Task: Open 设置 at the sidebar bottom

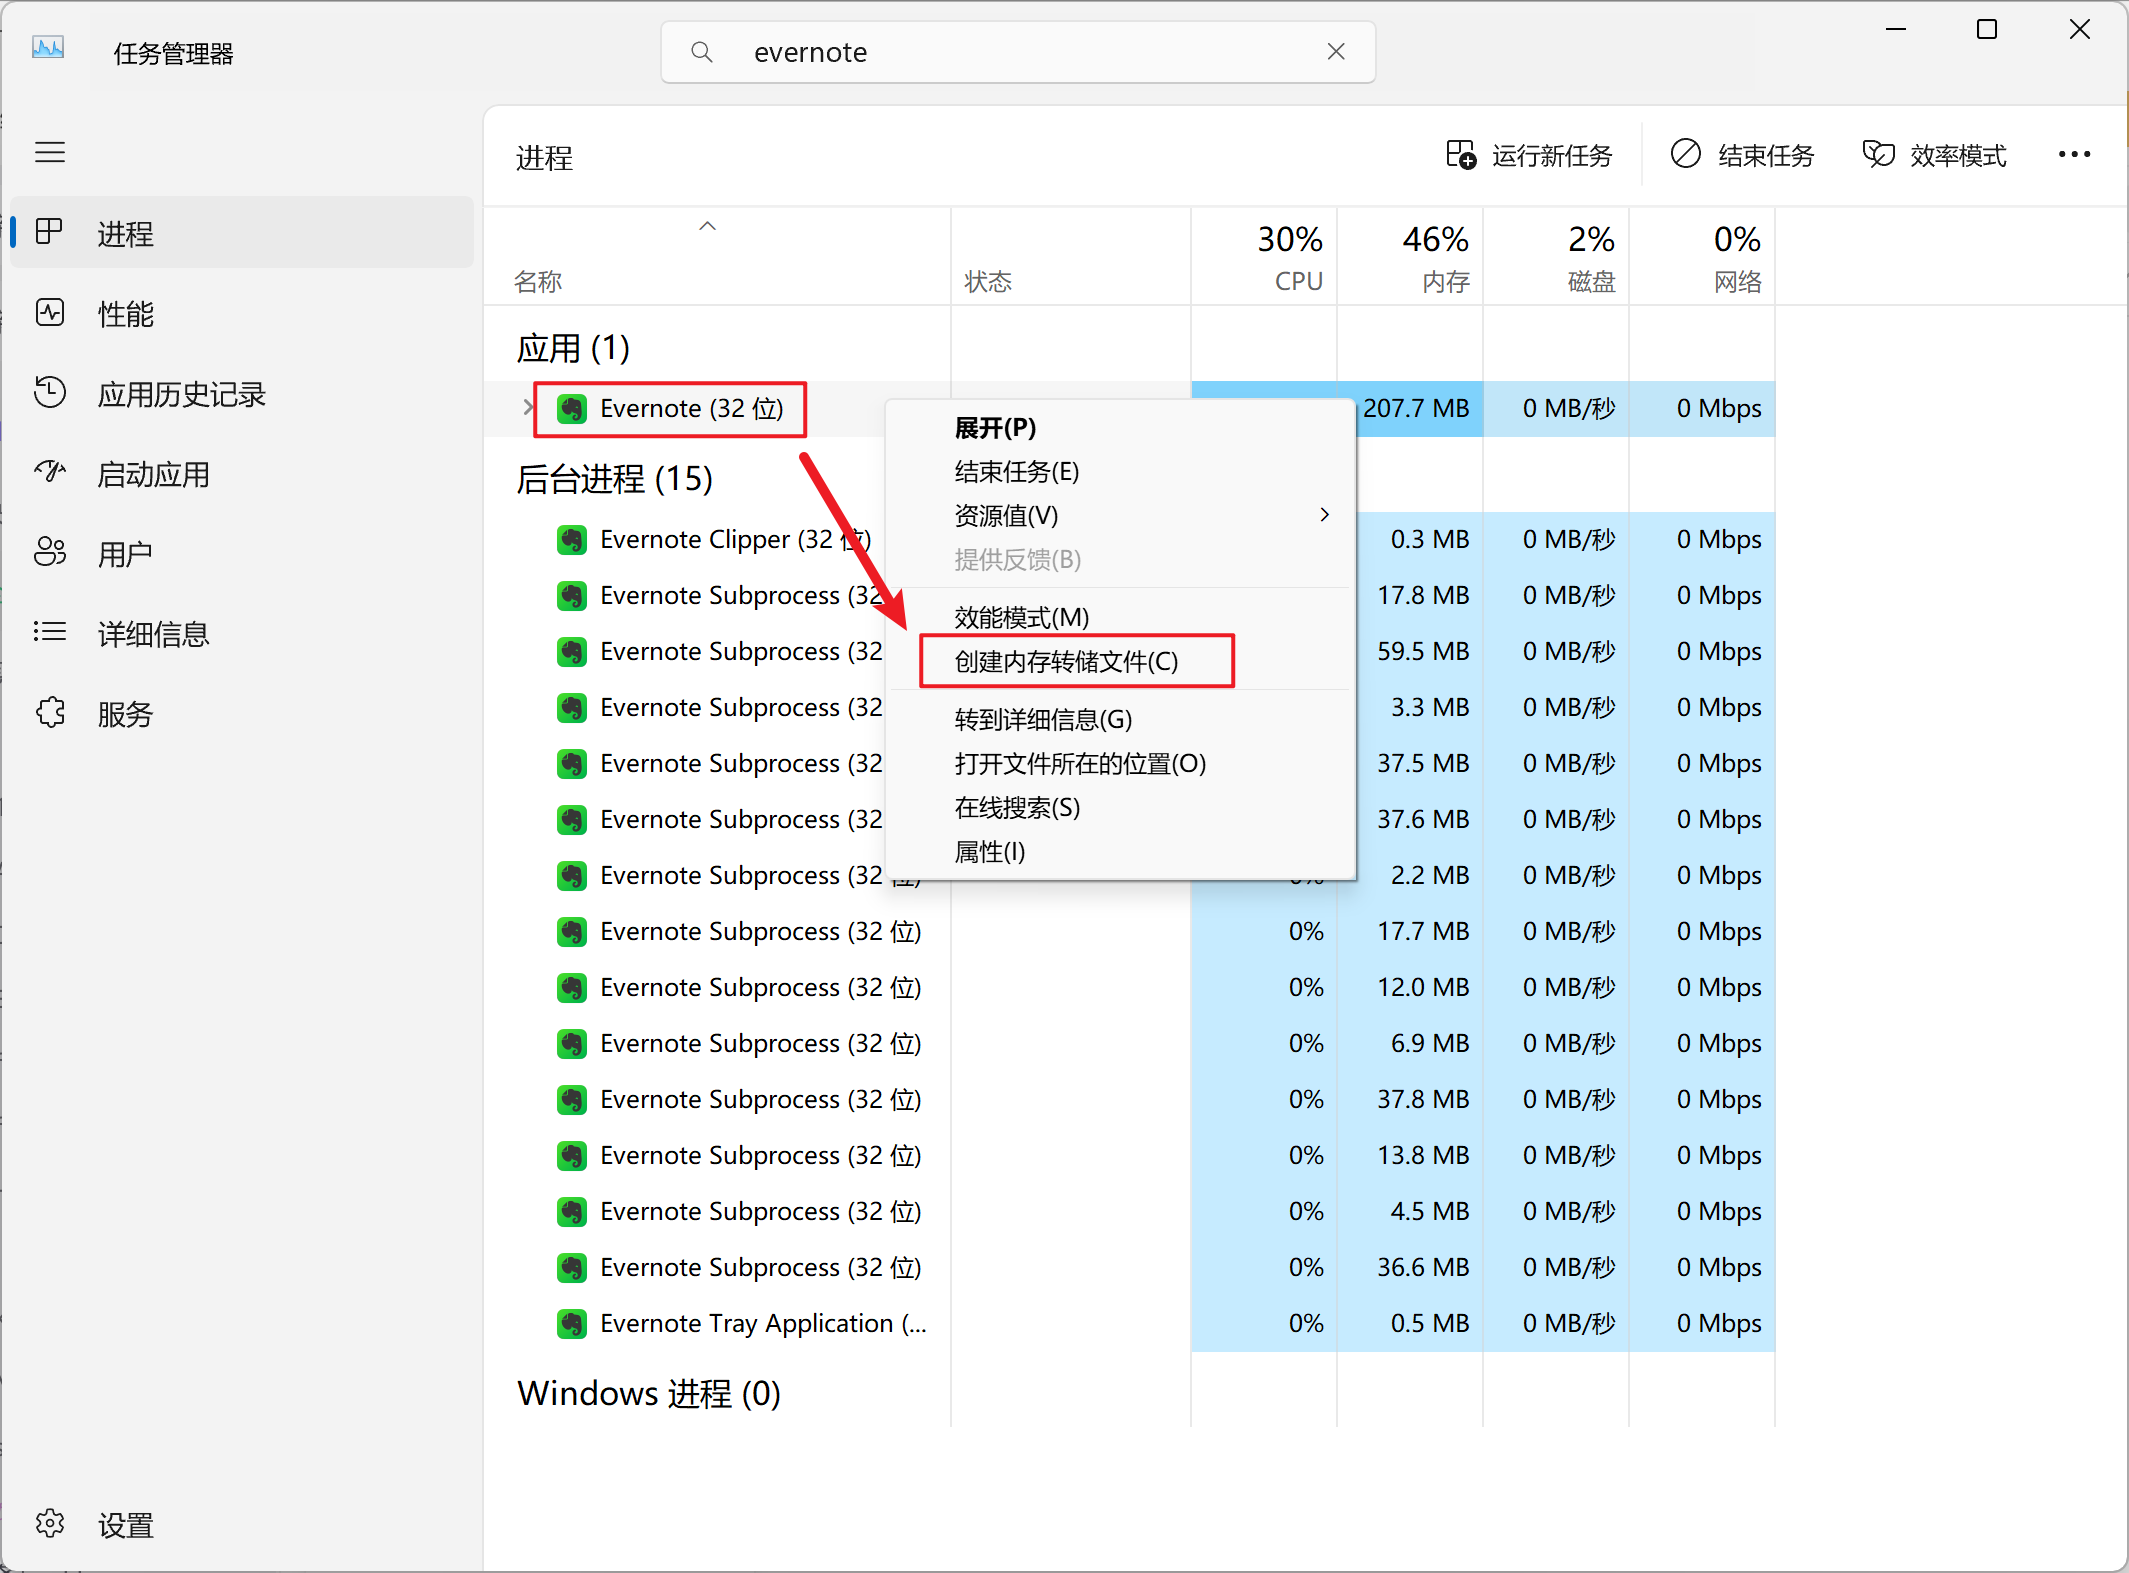Action: click(241, 1524)
